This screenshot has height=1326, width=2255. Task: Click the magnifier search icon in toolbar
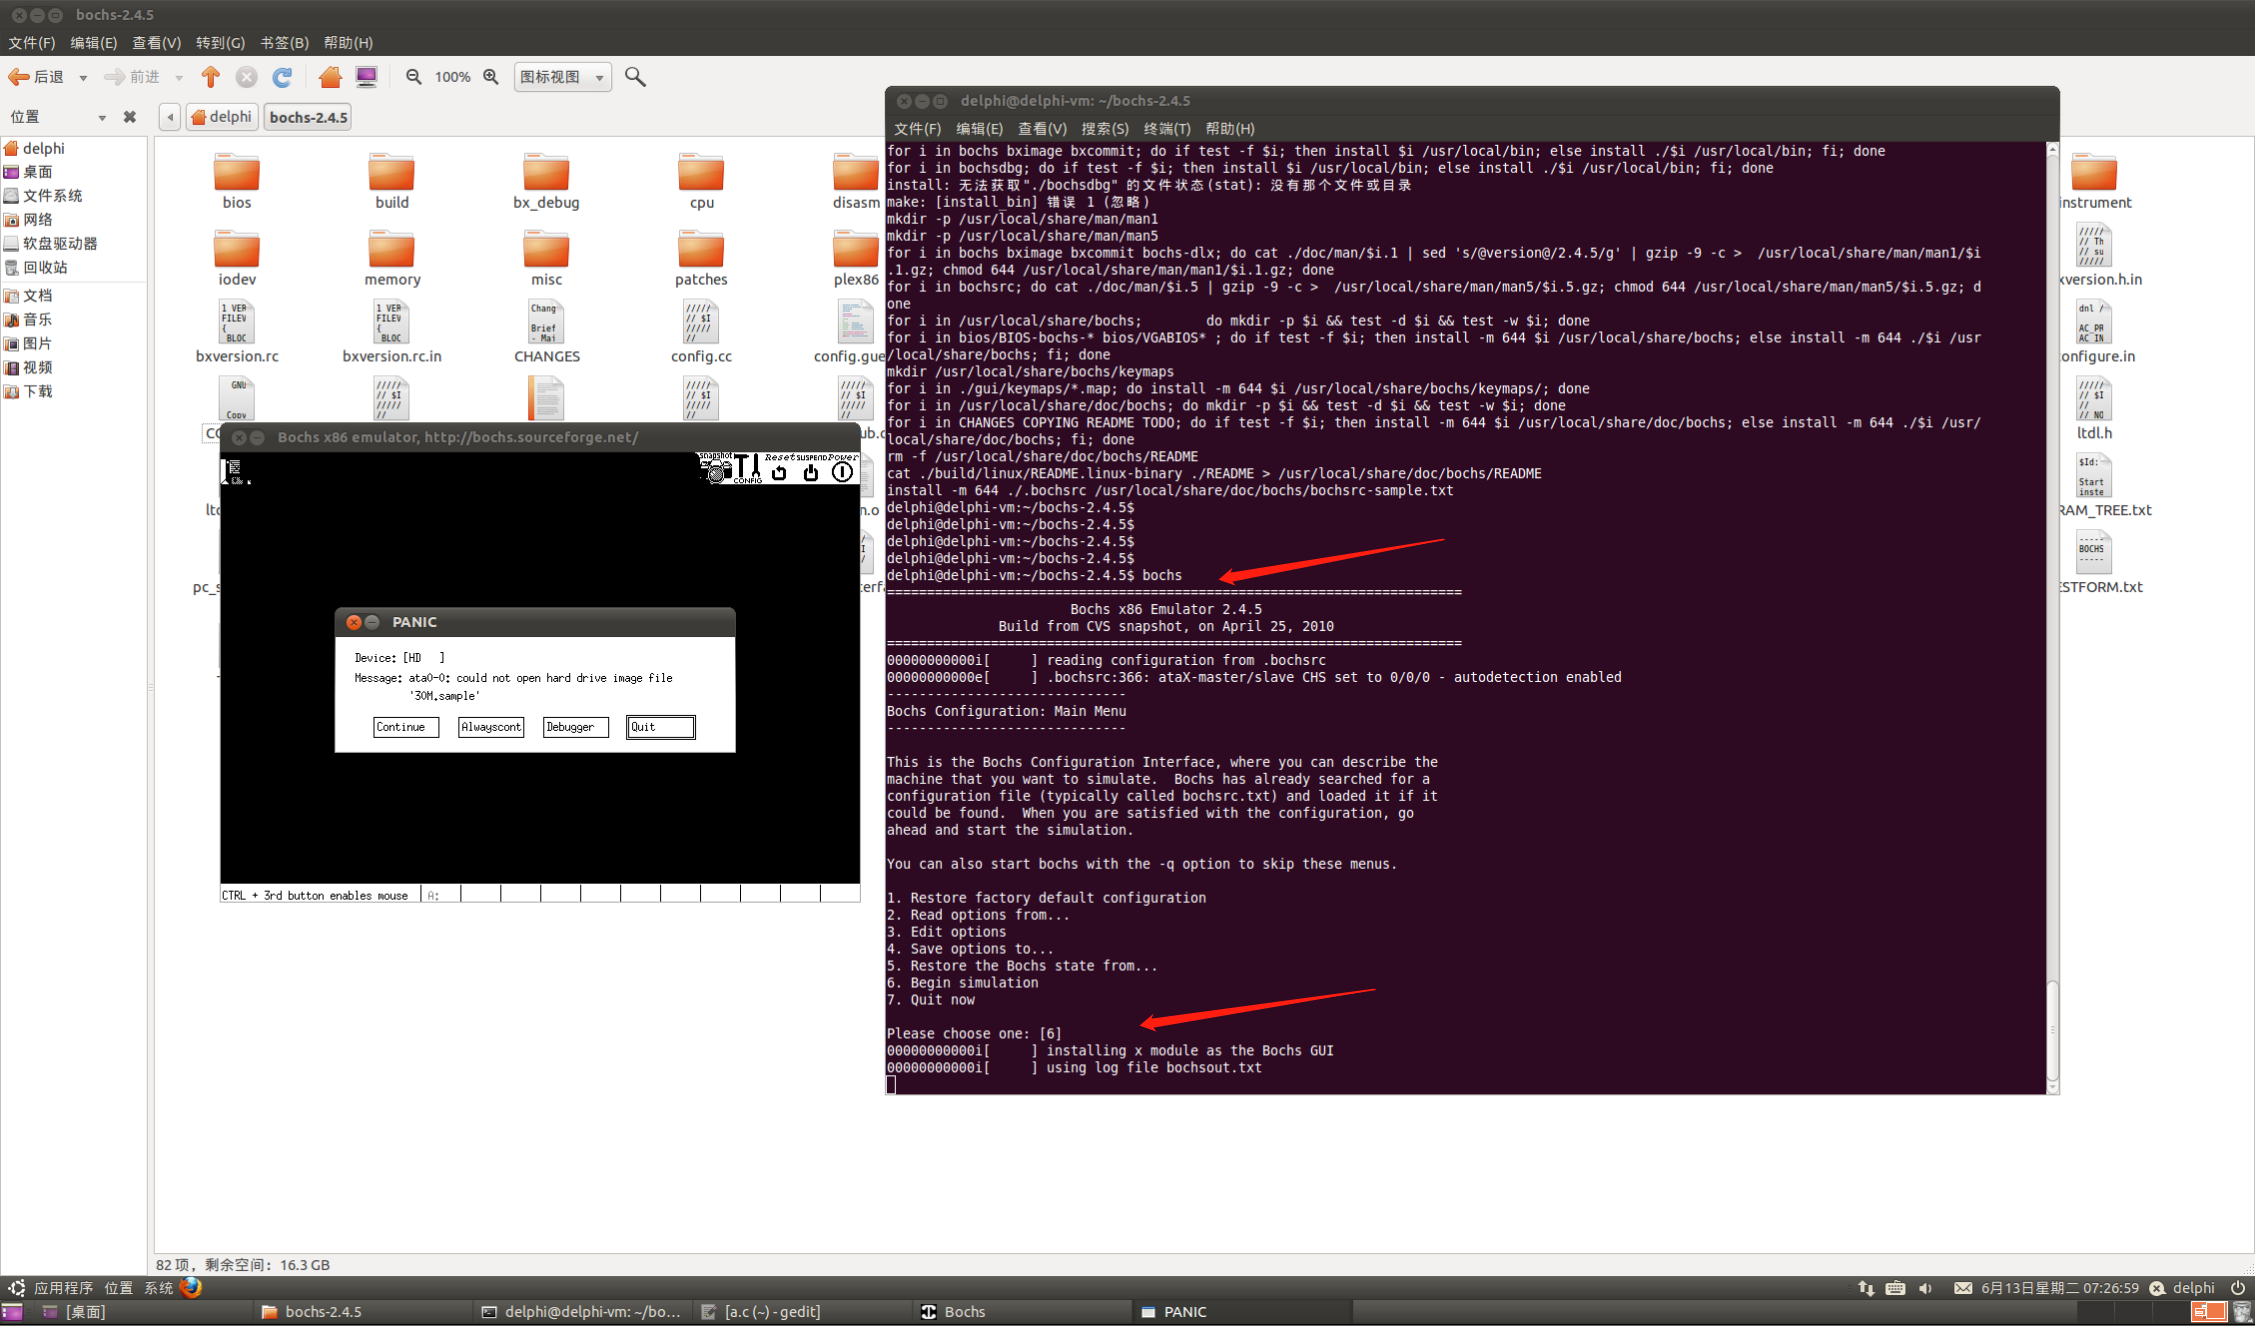(635, 77)
